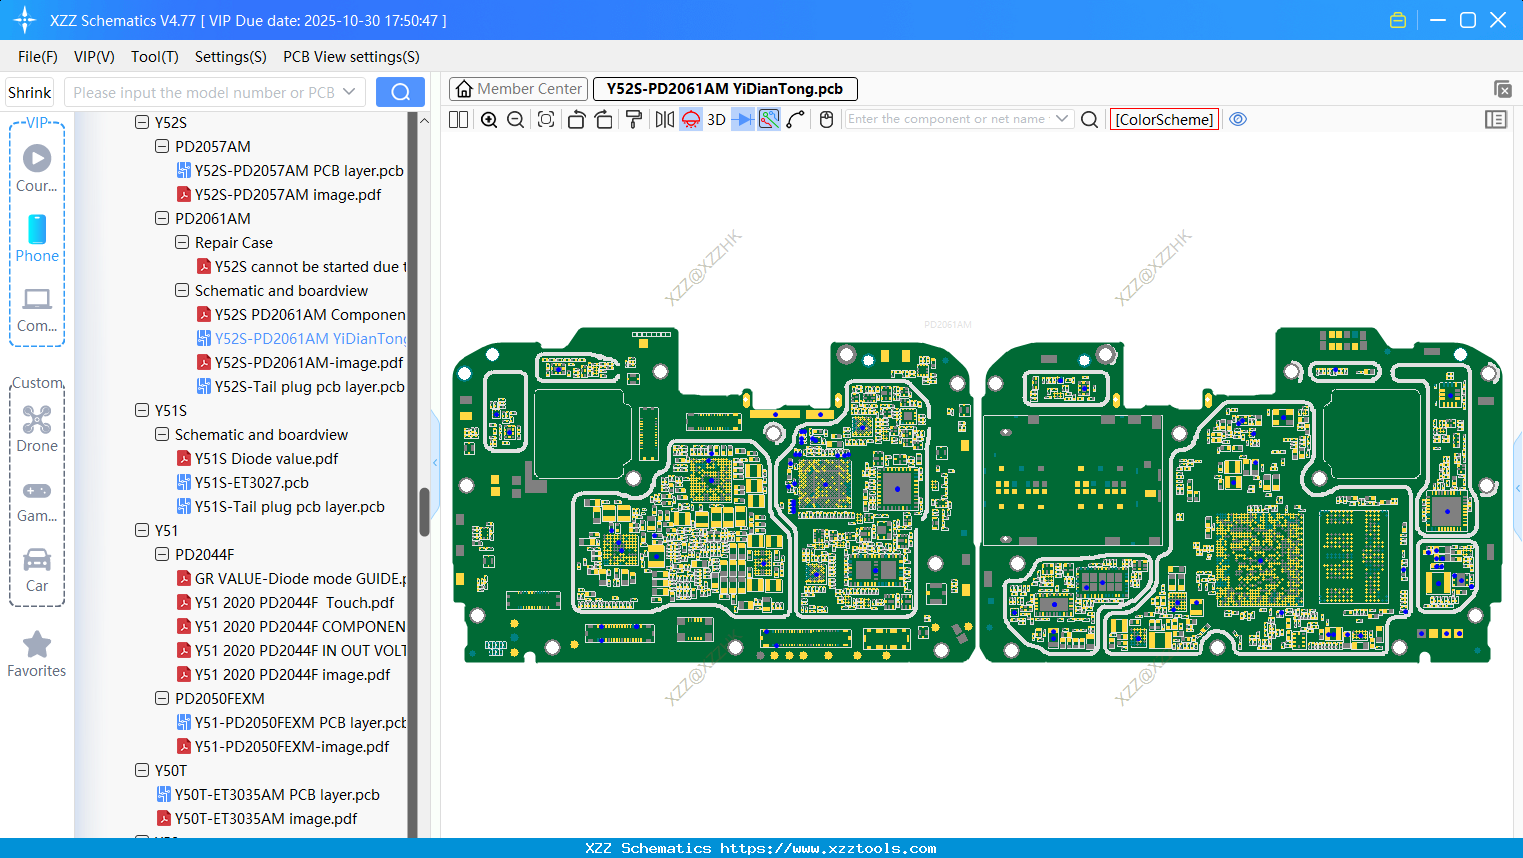
Task: Toggle the eye visibility icon
Action: pos(1238,119)
